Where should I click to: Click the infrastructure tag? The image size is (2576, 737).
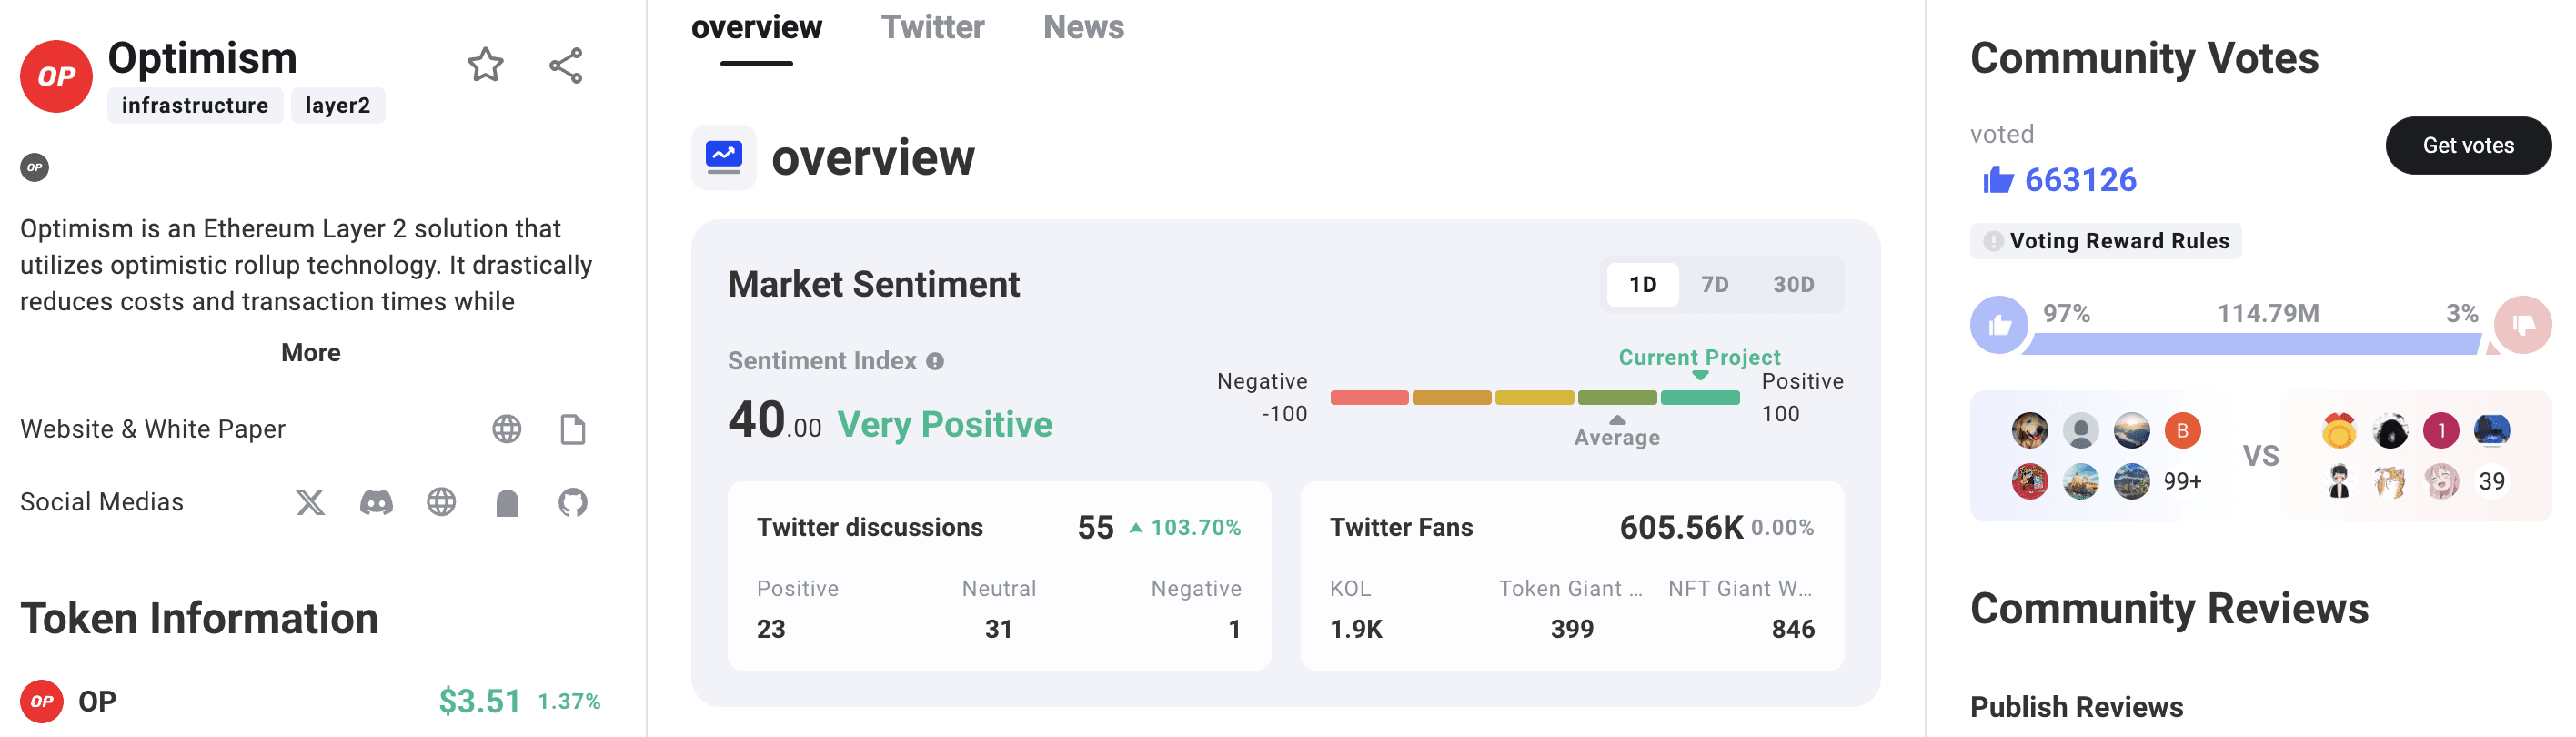coord(195,106)
